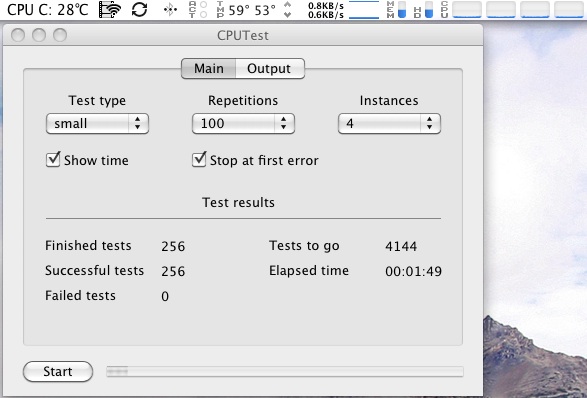The height and width of the screenshot is (398, 587).
Task: Click the CPU C: 28°C menu bar item
Action: (x=48, y=10)
